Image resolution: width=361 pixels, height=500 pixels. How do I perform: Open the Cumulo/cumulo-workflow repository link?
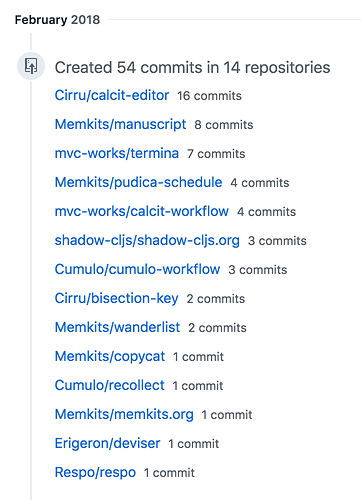click(137, 269)
